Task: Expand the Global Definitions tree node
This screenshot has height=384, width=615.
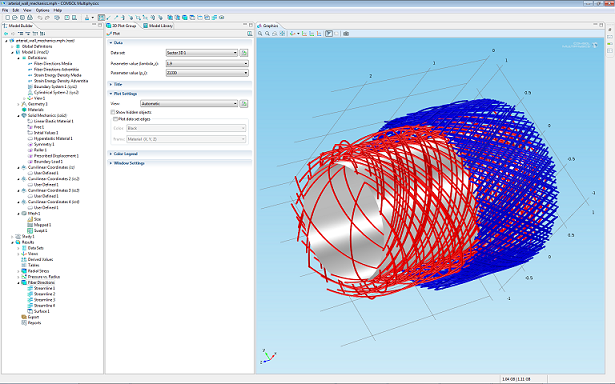Action: click(12, 46)
